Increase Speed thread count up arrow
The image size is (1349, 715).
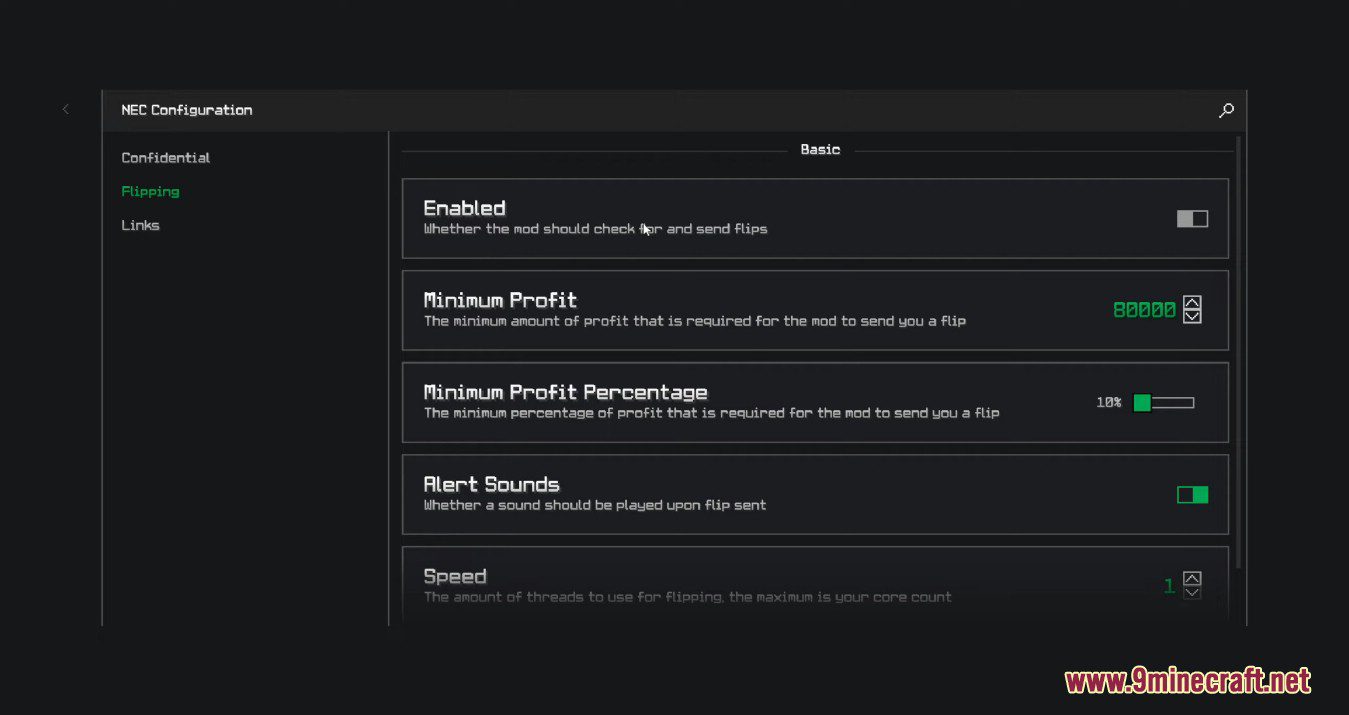point(1192,578)
